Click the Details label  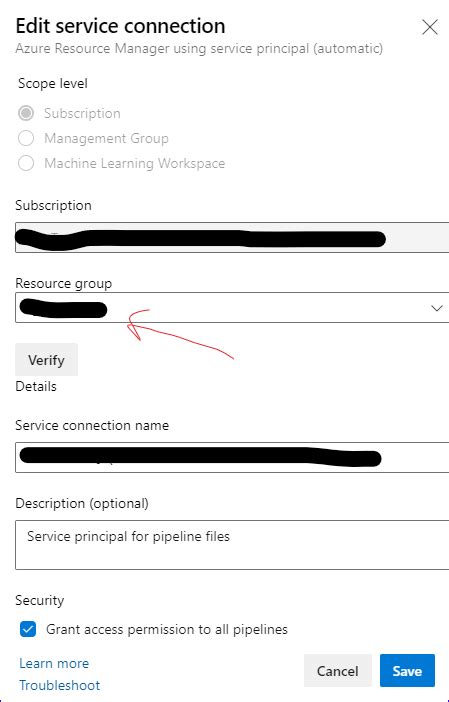click(36, 386)
